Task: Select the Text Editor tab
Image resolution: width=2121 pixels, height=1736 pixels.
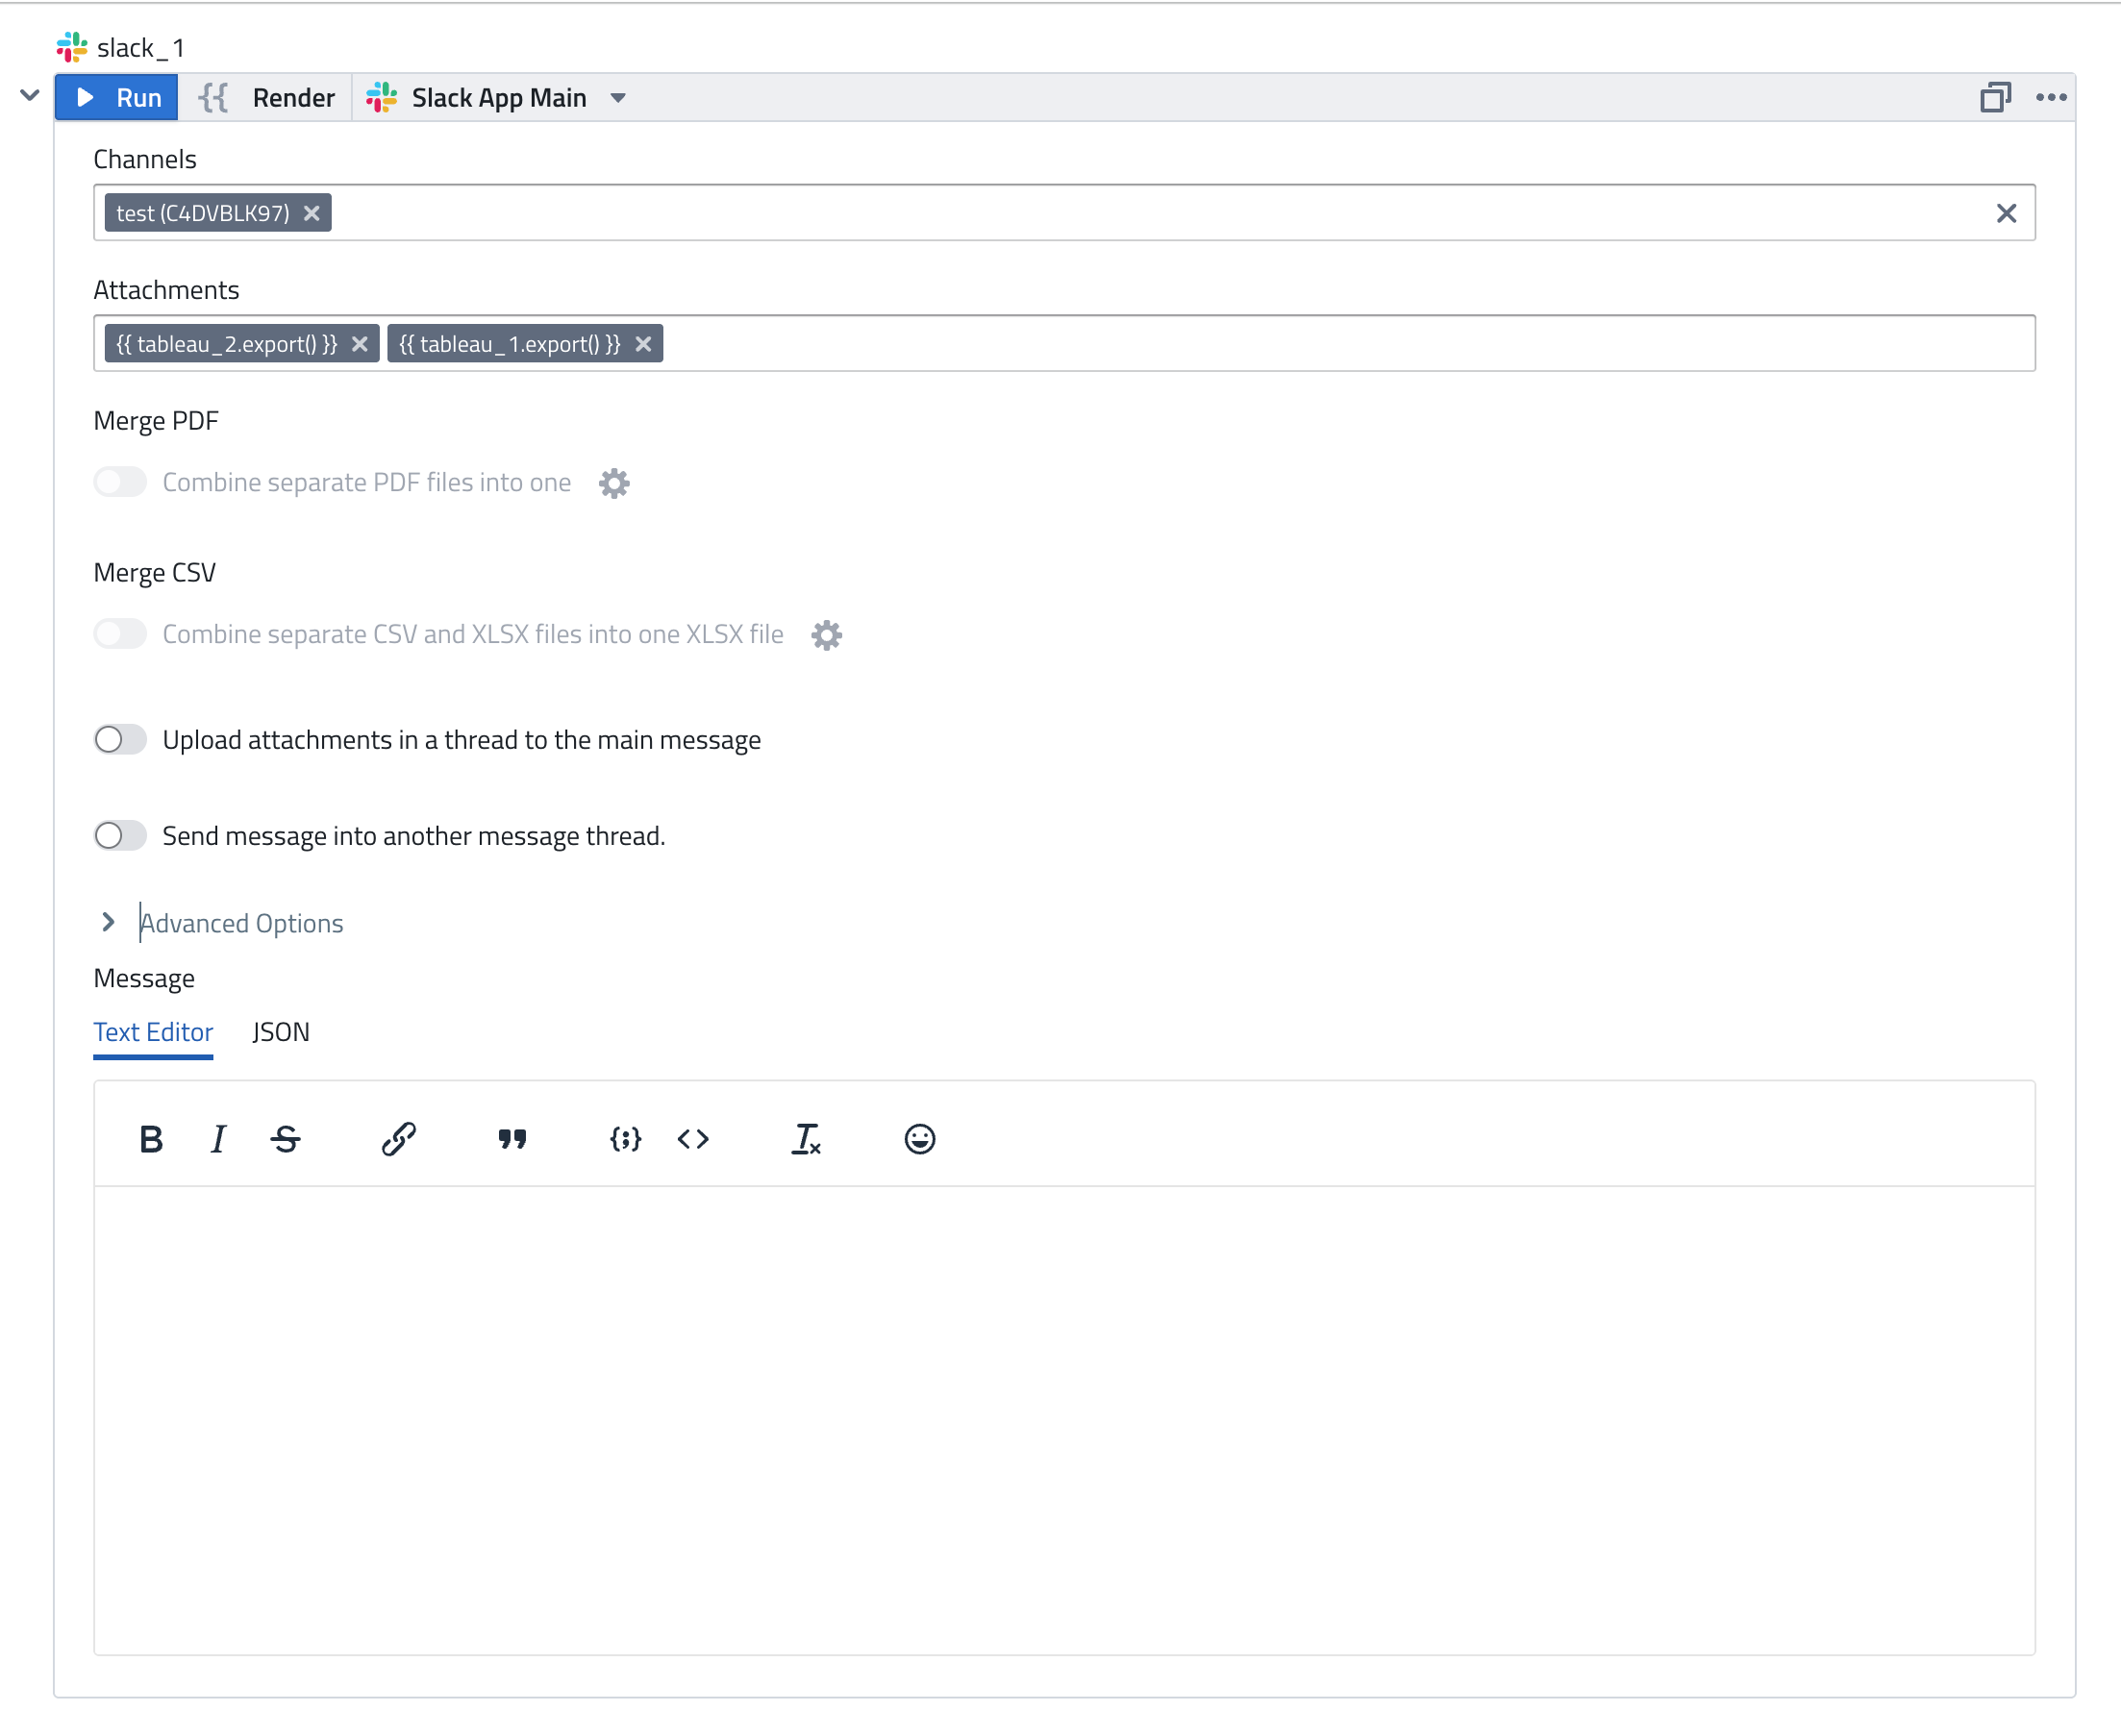Action: point(153,1032)
